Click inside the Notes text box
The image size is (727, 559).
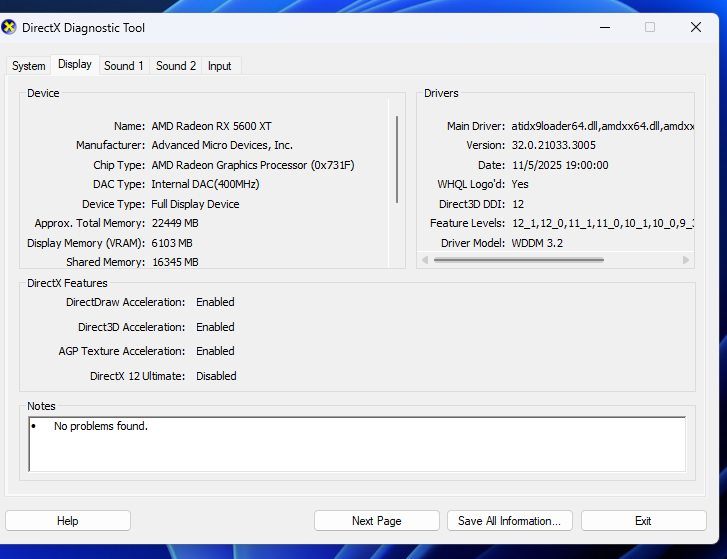coord(357,444)
